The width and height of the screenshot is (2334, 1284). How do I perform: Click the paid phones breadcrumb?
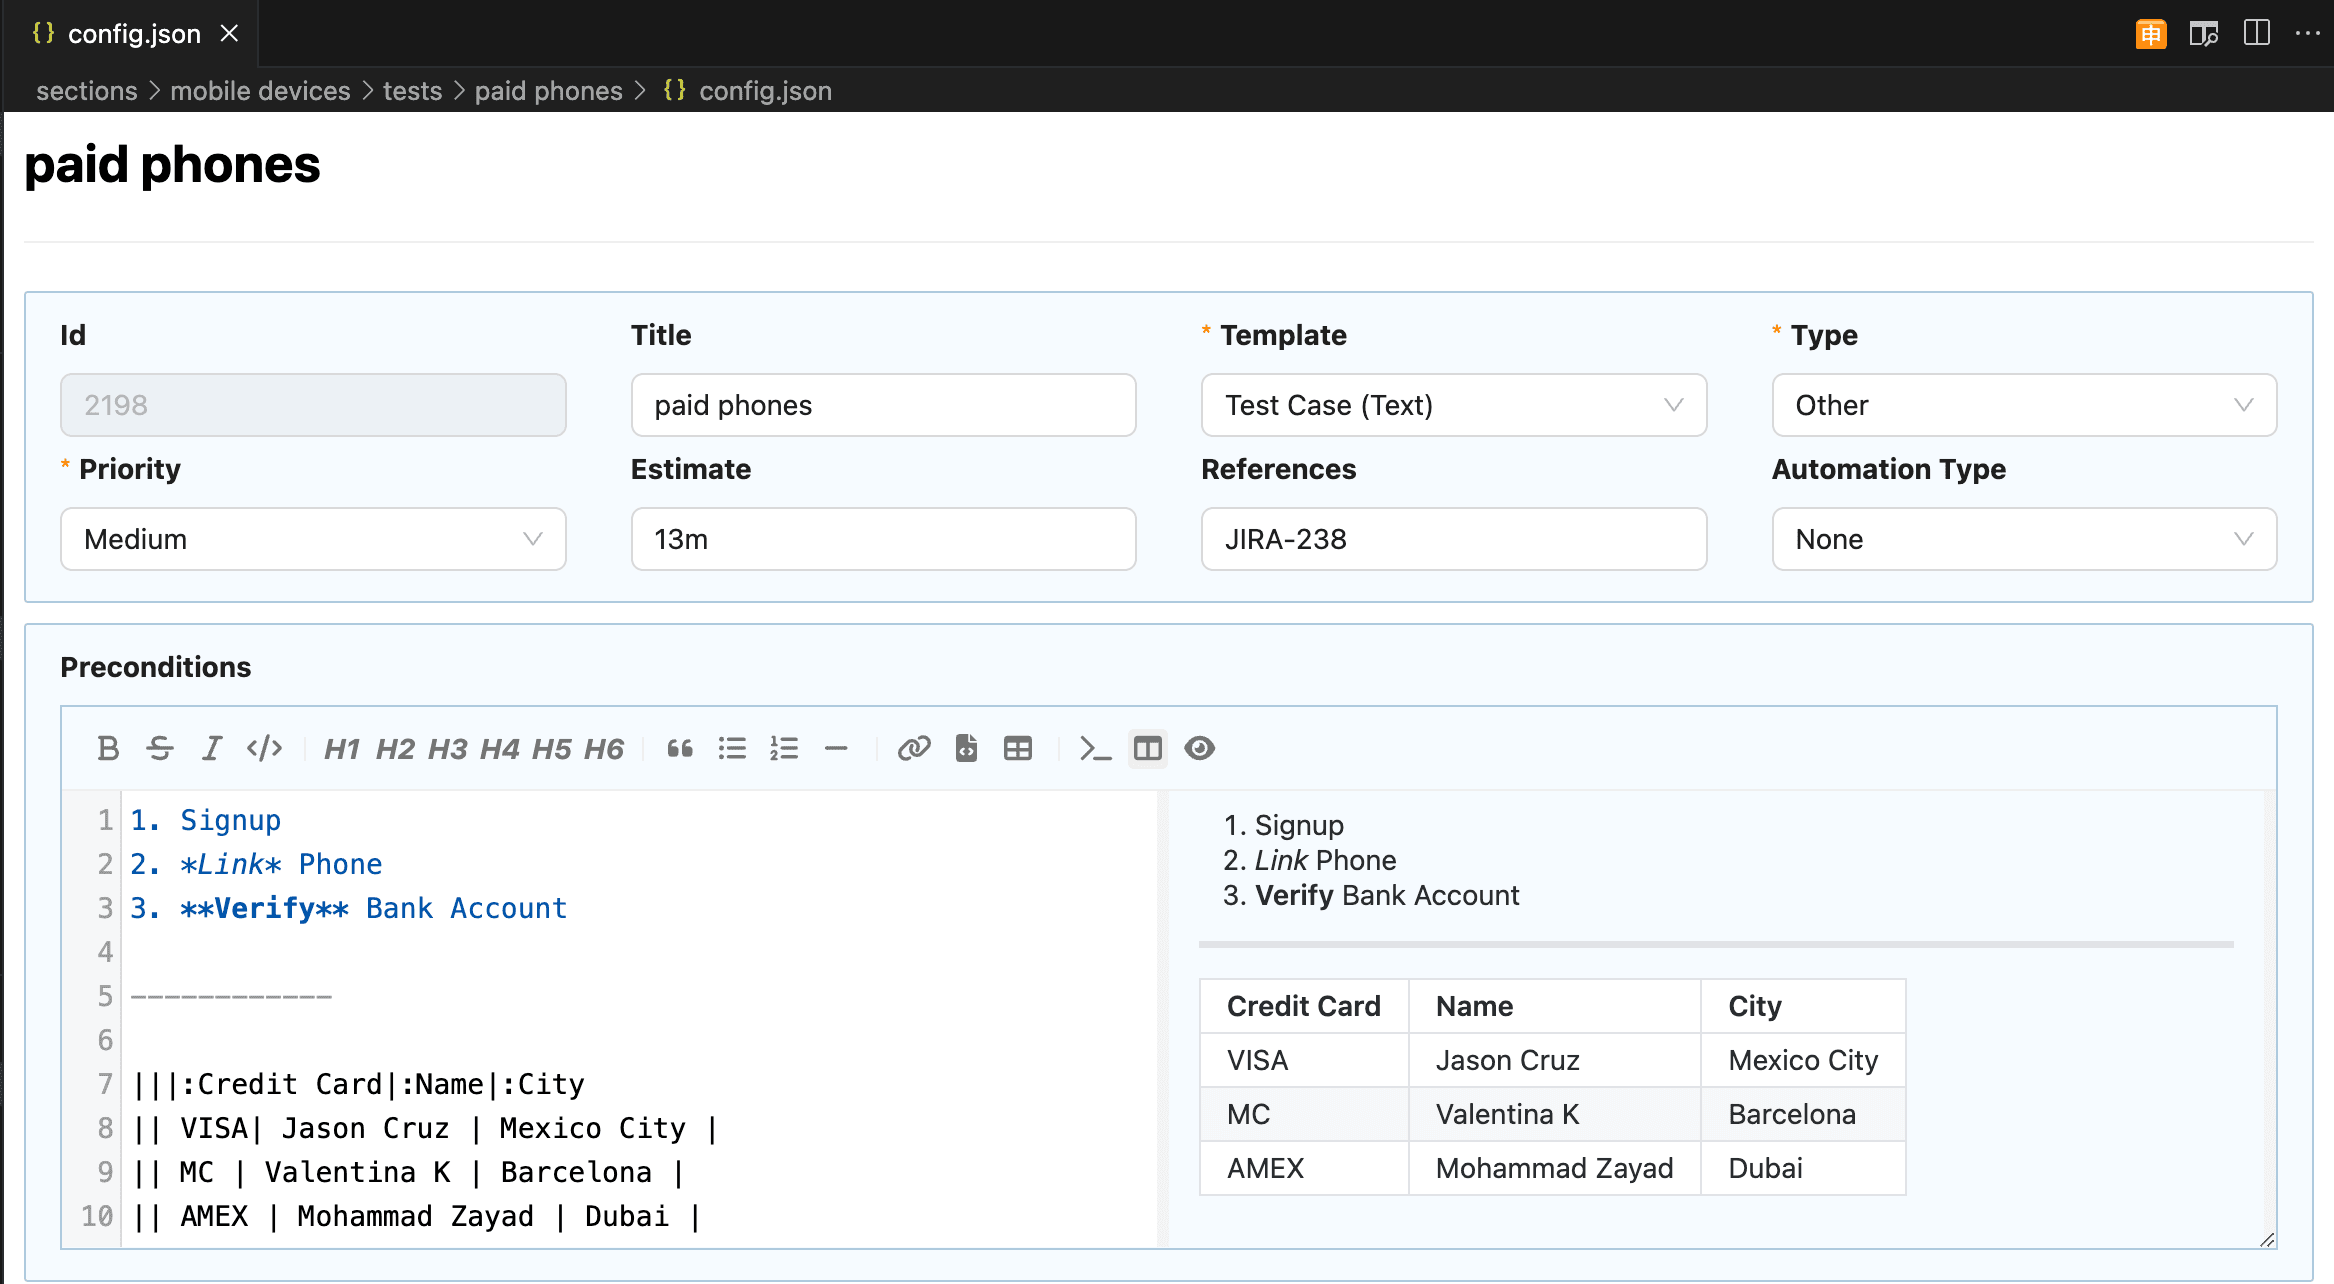pyautogui.click(x=549, y=91)
